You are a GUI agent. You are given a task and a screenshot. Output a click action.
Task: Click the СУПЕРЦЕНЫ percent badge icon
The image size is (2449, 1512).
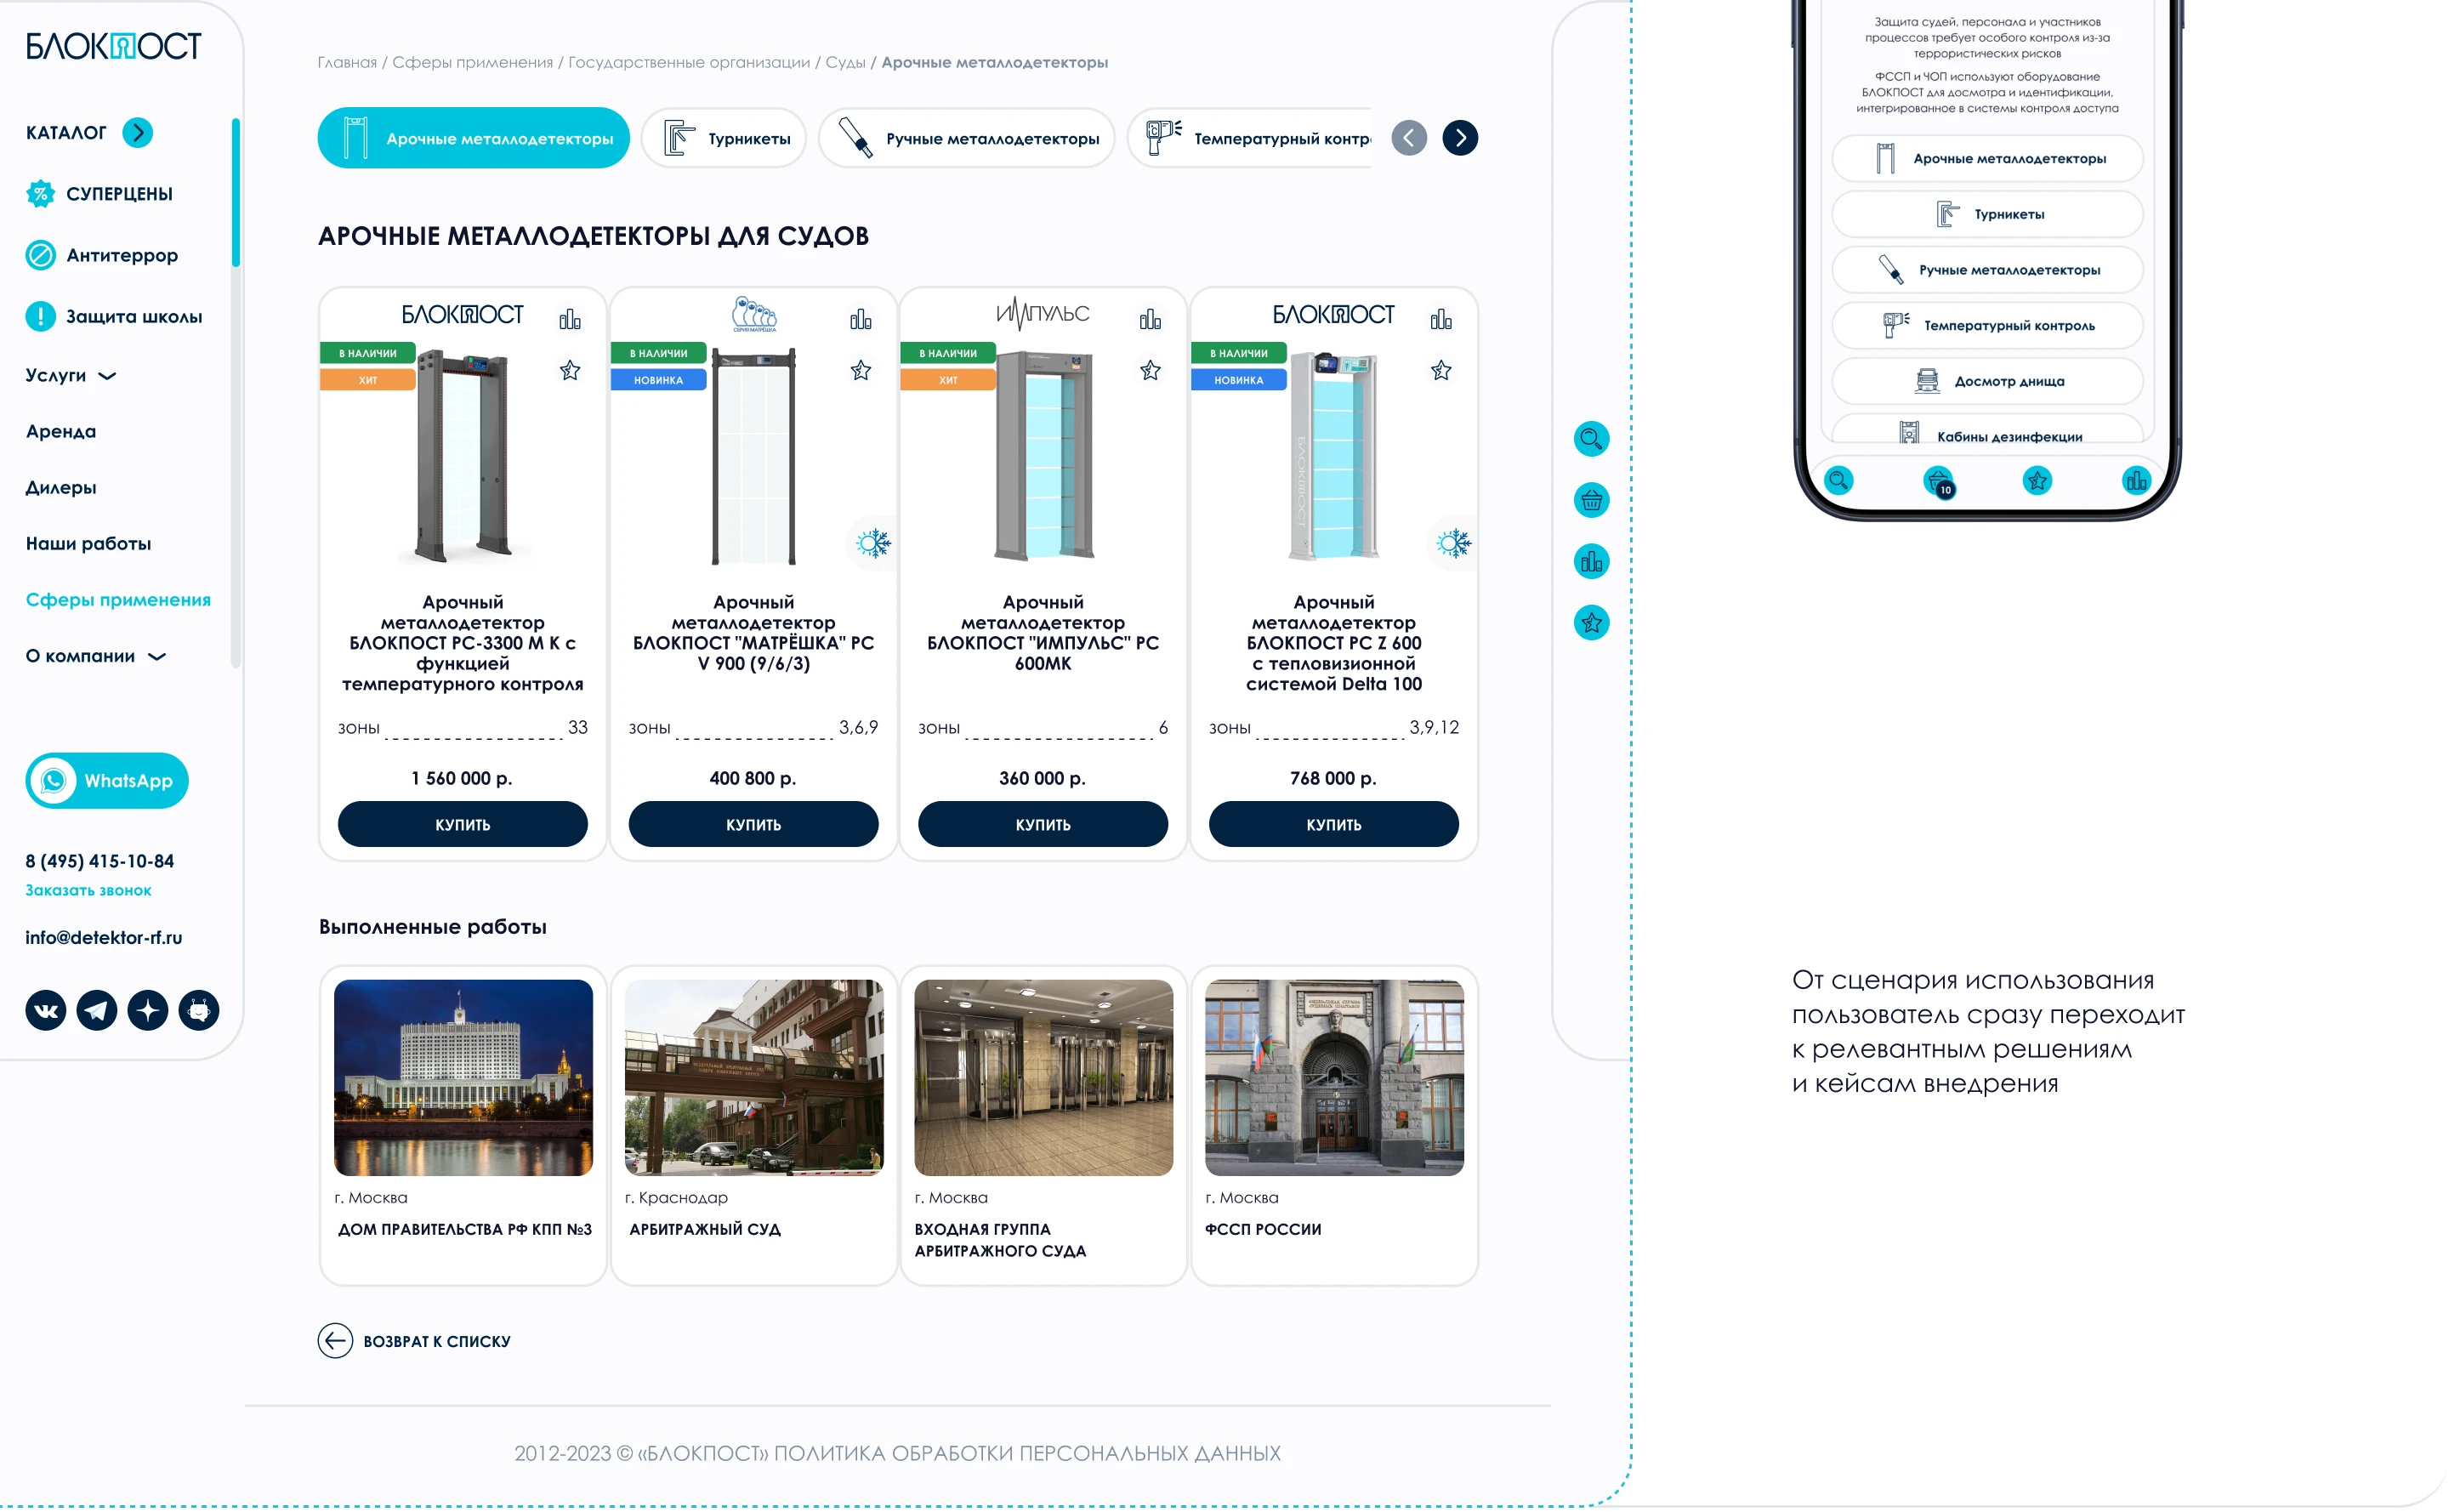[40, 194]
